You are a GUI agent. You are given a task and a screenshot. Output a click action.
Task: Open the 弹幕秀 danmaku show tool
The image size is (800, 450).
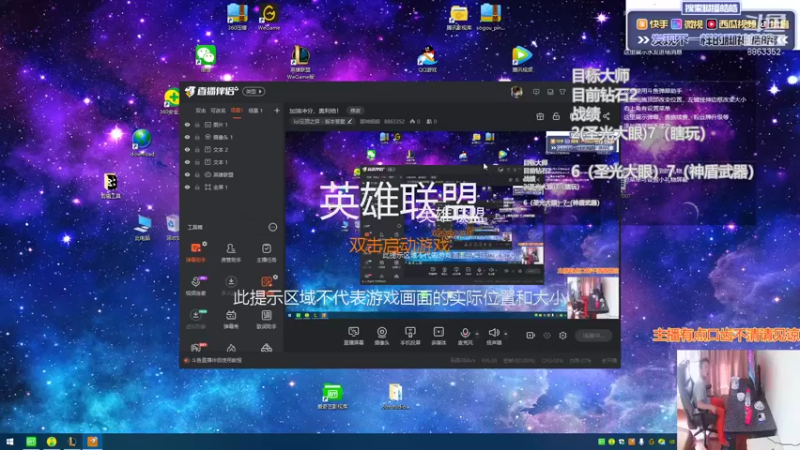(x=231, y=319)
